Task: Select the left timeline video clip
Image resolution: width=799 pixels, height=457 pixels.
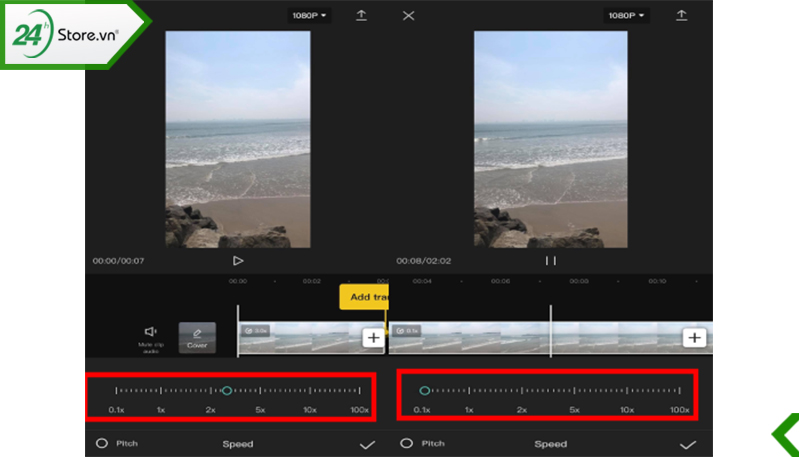Action: (x=311, y=337)
